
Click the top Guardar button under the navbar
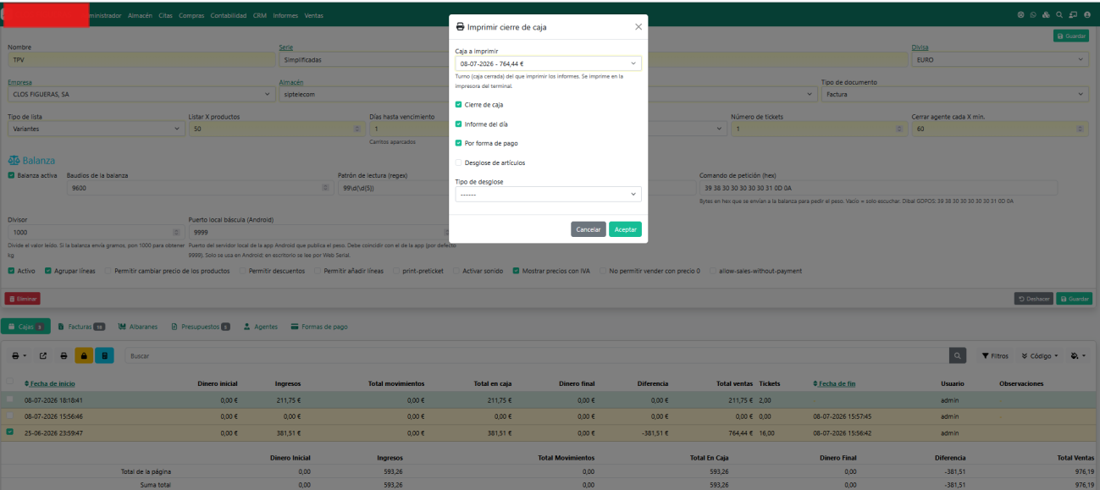point(1071,36)
